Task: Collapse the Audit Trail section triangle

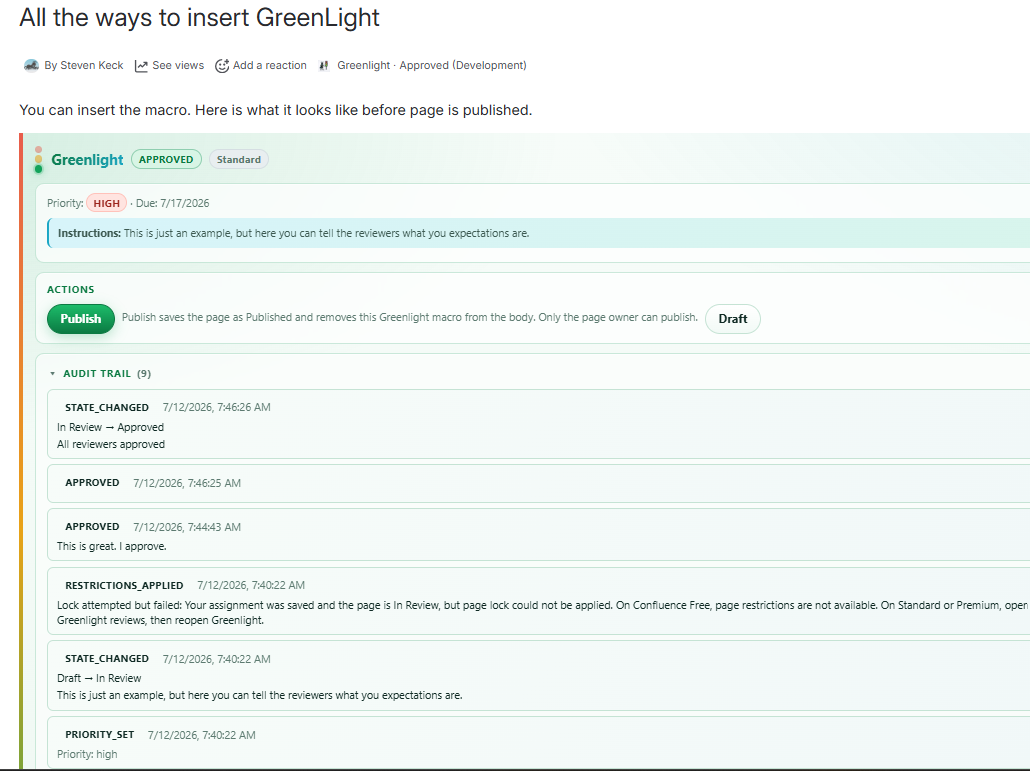Action: point(53,374)
